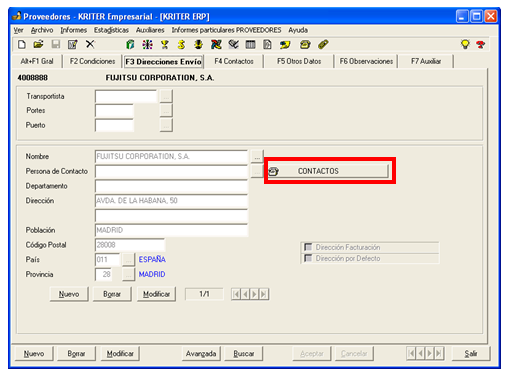
Task: Switch to the F7 Auxiliar tab
Action: pos(426,61)
